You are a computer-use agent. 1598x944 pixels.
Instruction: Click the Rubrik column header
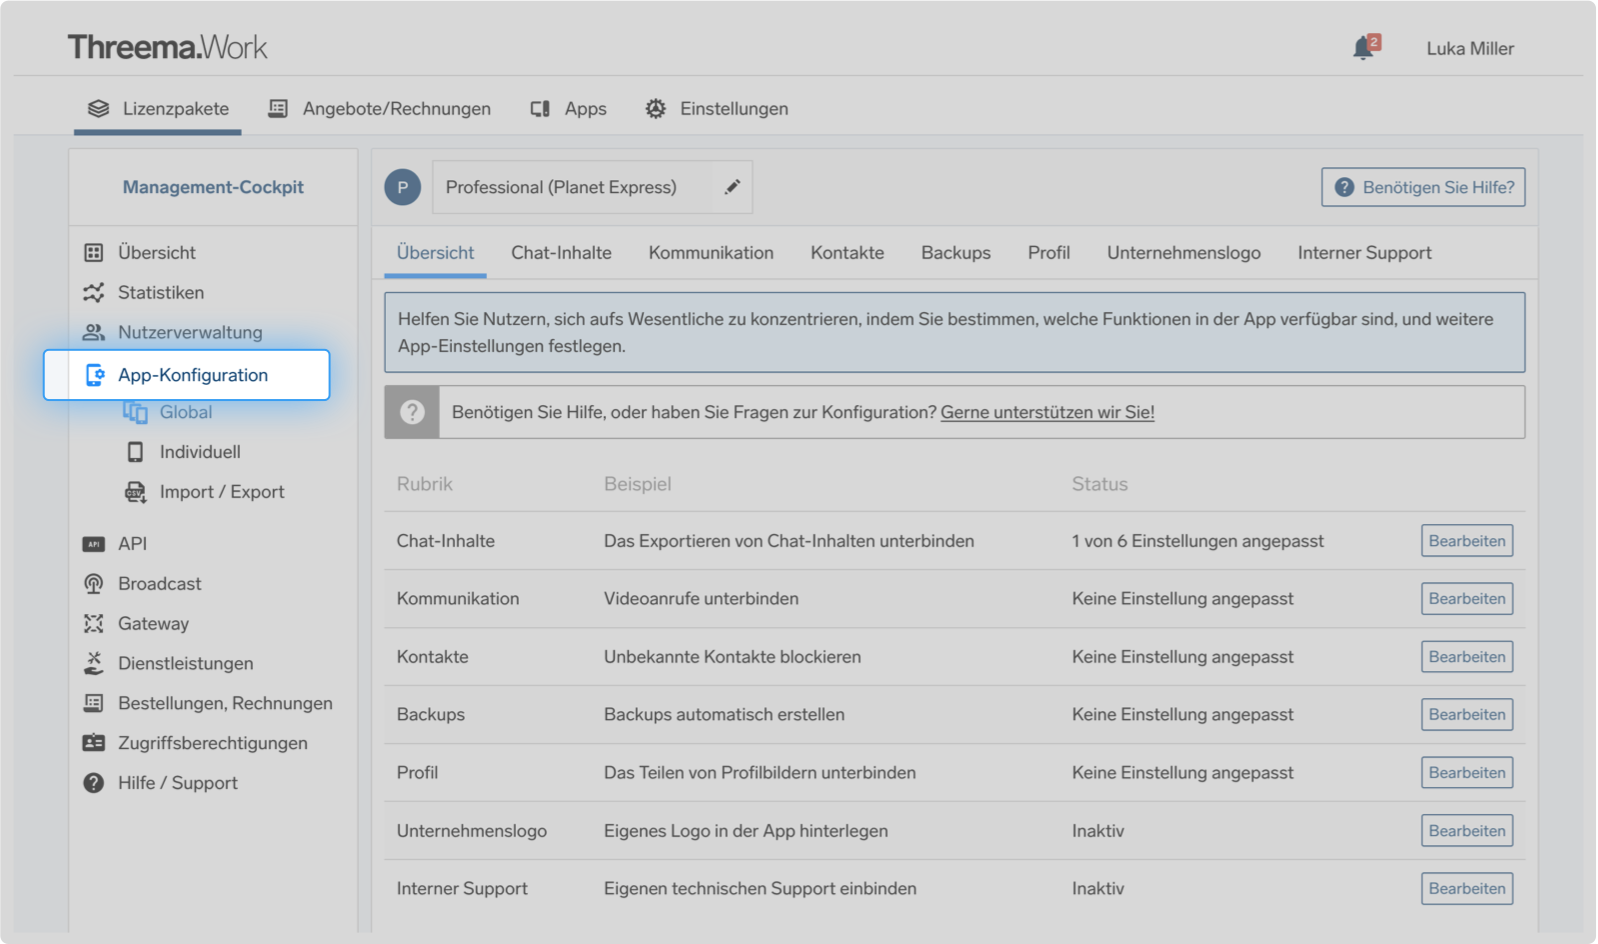point(425,484)
